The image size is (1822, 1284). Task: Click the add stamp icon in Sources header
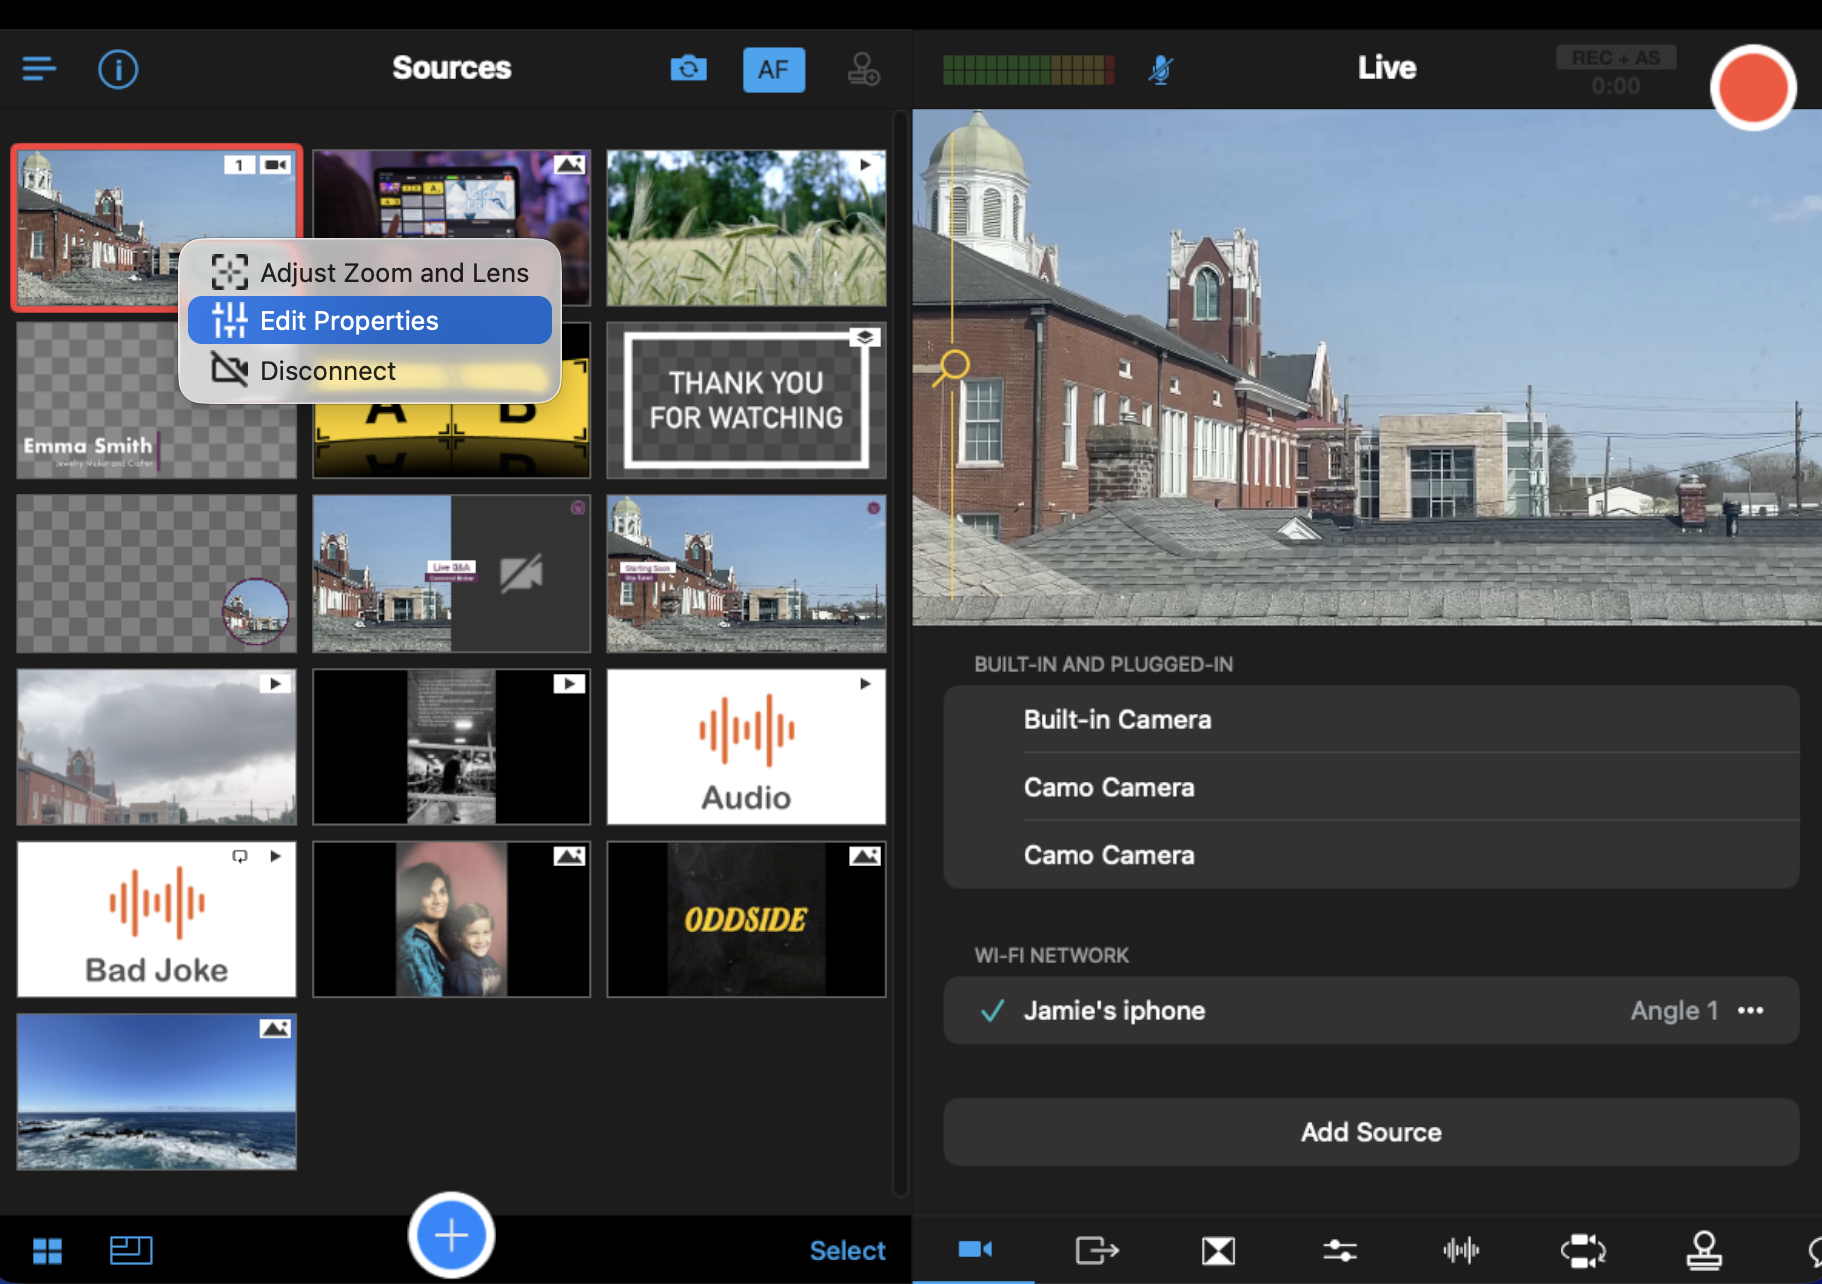(863, 69)
